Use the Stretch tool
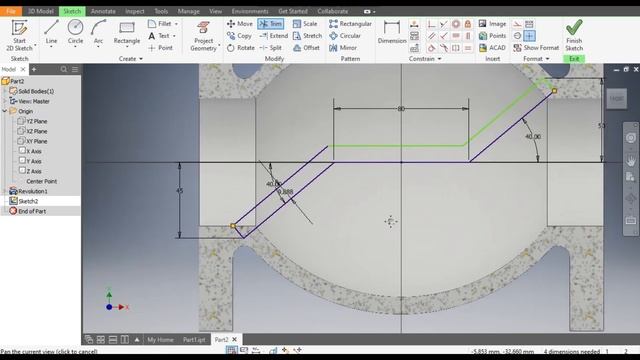The image size is (640, 360). click(x=307, y=36)
